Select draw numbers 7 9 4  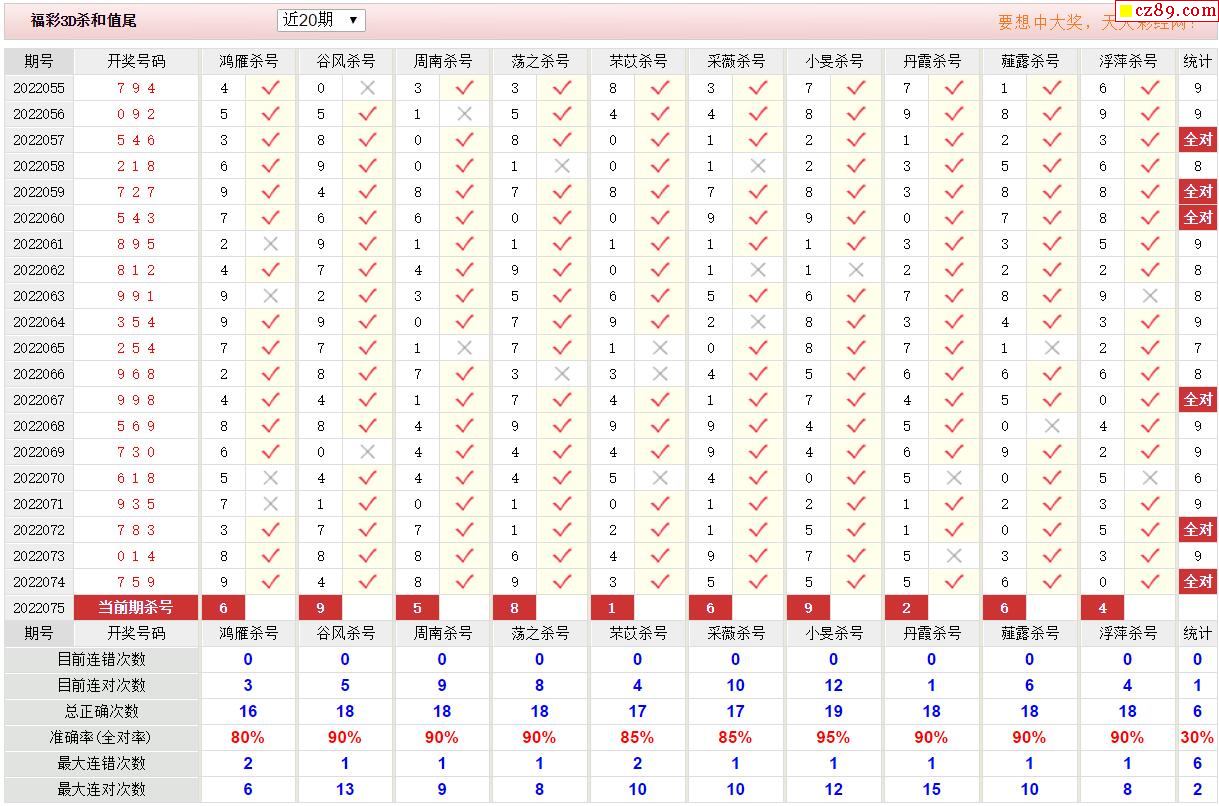pyautogui.click(x=136, y=88)
